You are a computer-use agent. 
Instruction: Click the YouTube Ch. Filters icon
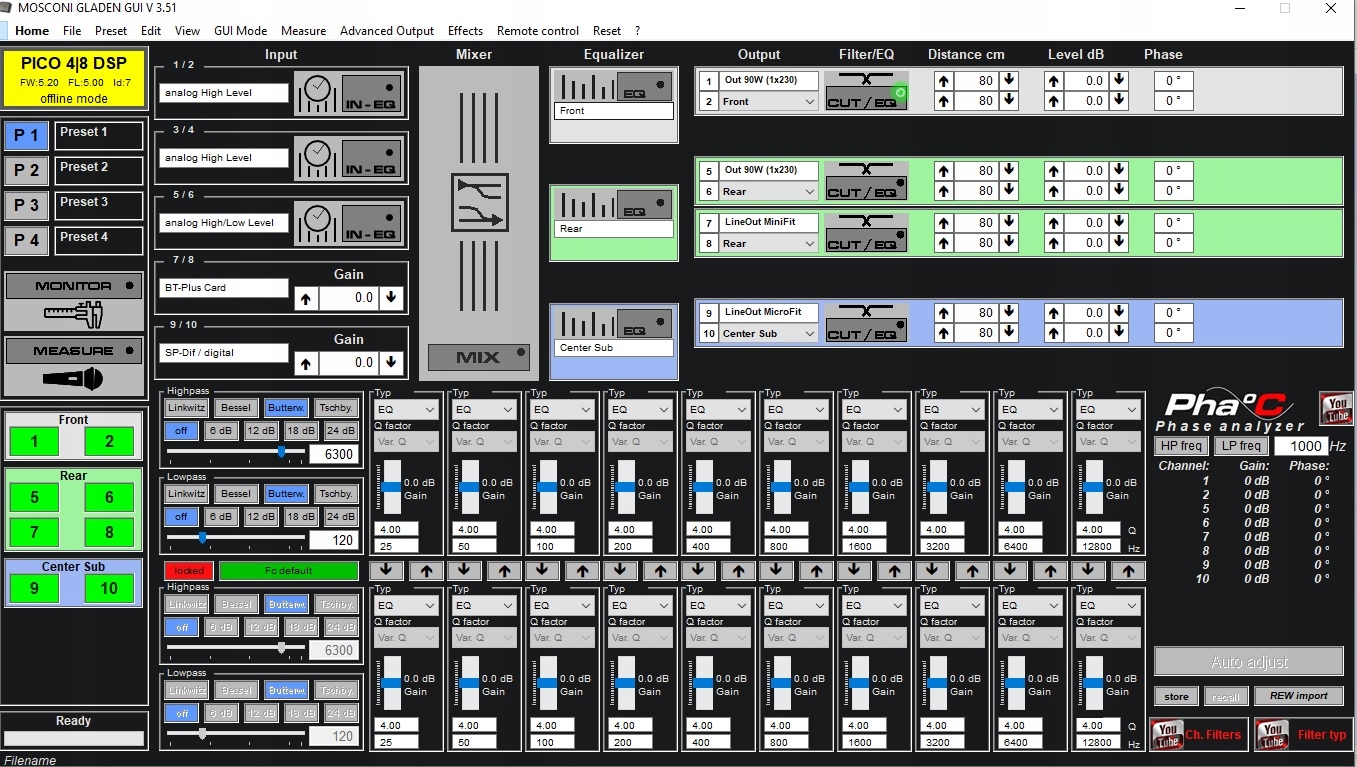tap(1166, 735)
